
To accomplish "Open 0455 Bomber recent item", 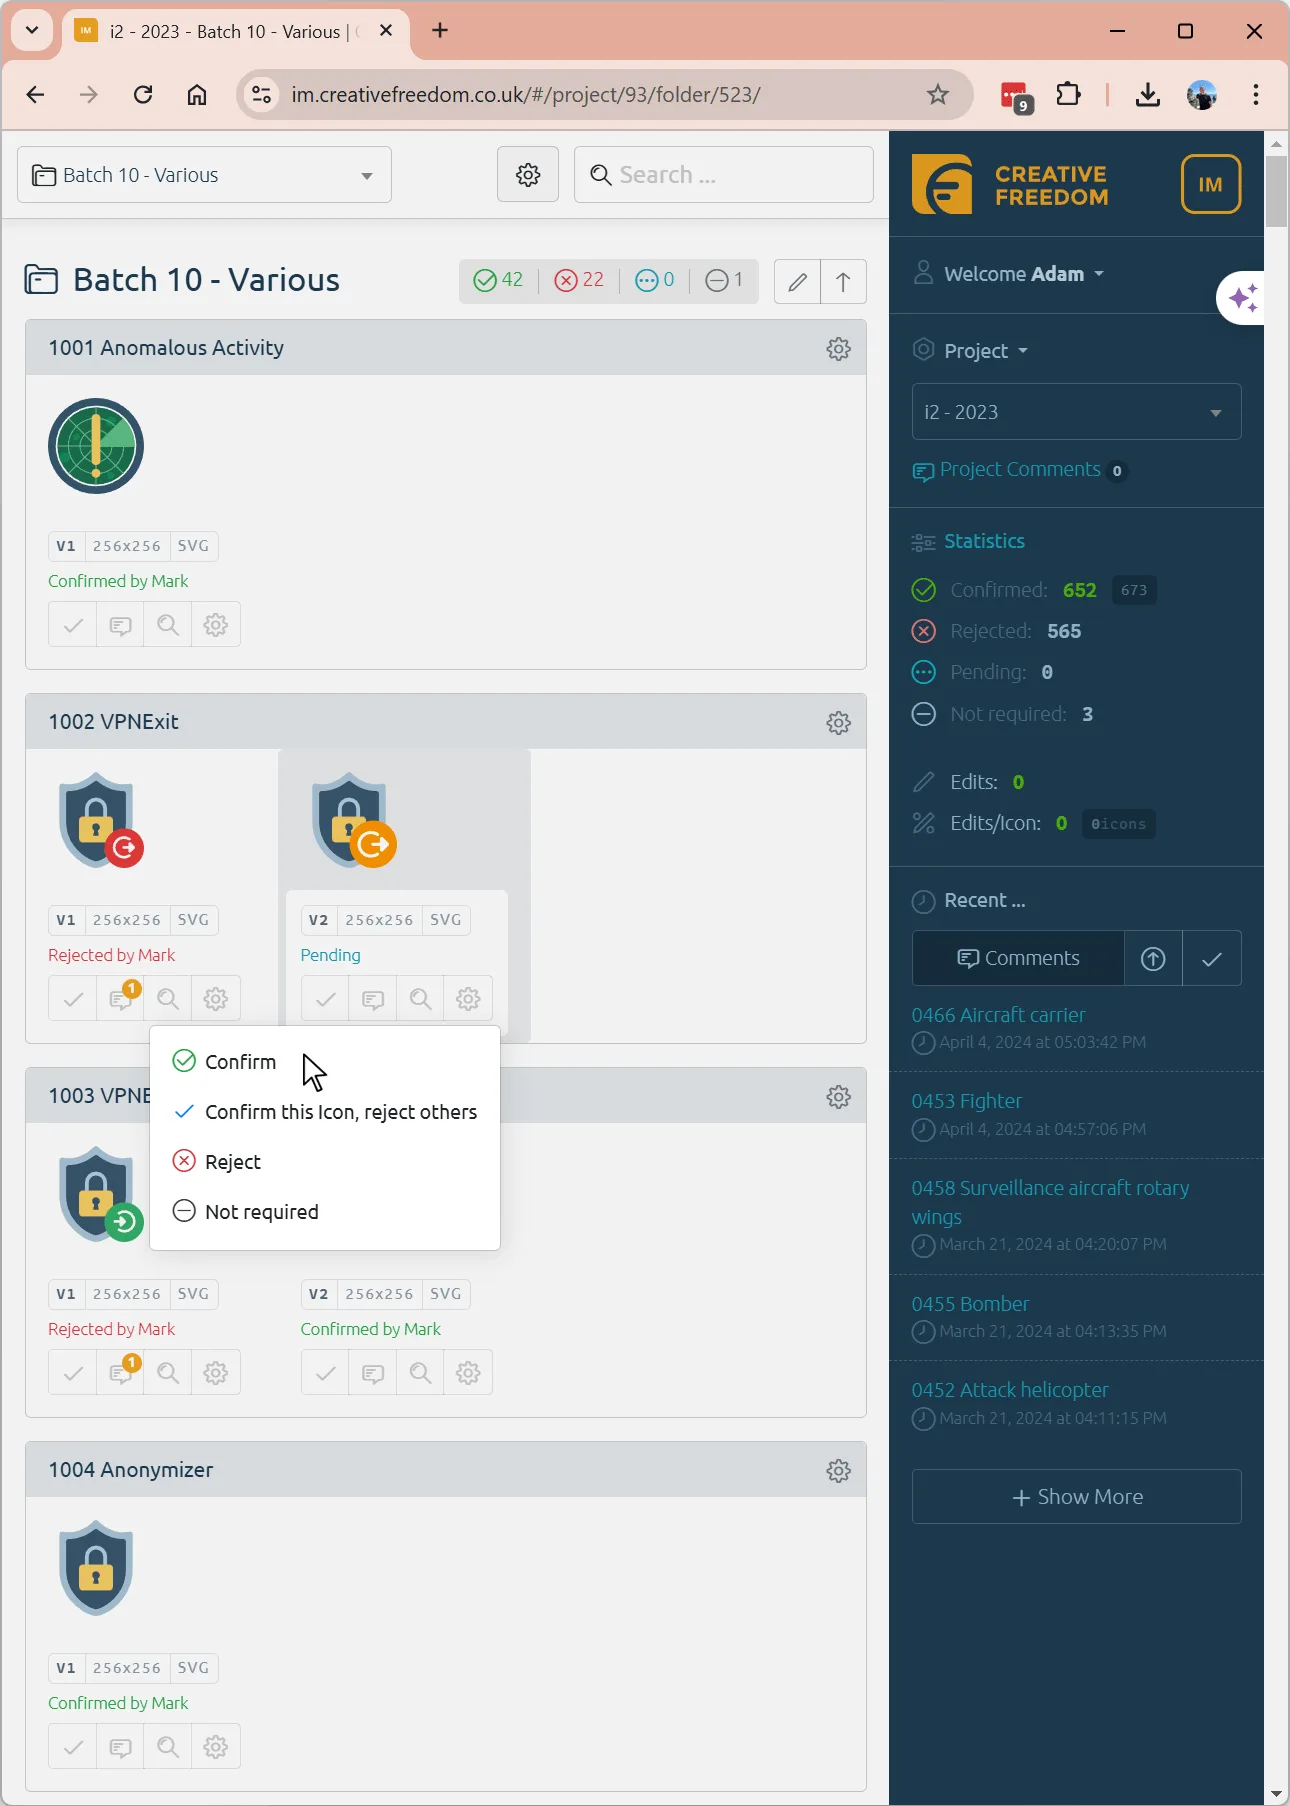I will 970,1304.
